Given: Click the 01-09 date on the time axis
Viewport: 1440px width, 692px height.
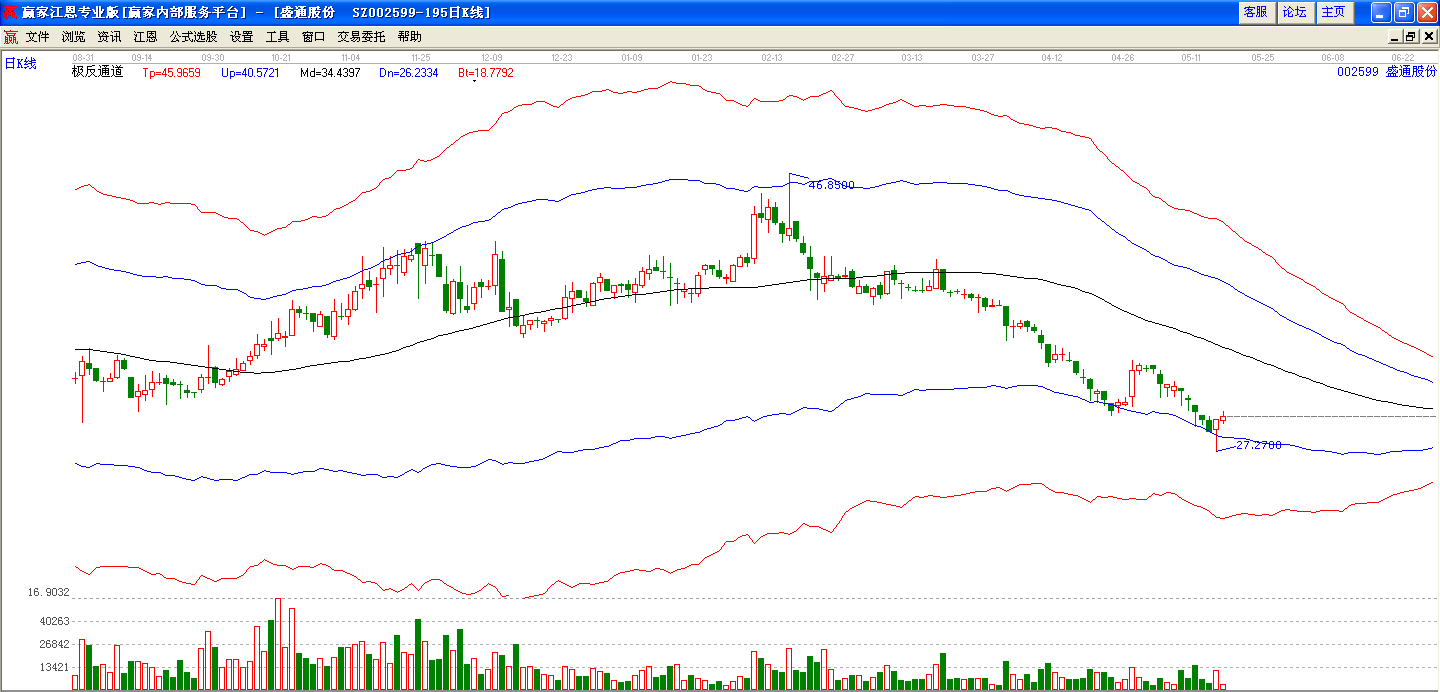Looking at the screenshot, I should [632, 58].
